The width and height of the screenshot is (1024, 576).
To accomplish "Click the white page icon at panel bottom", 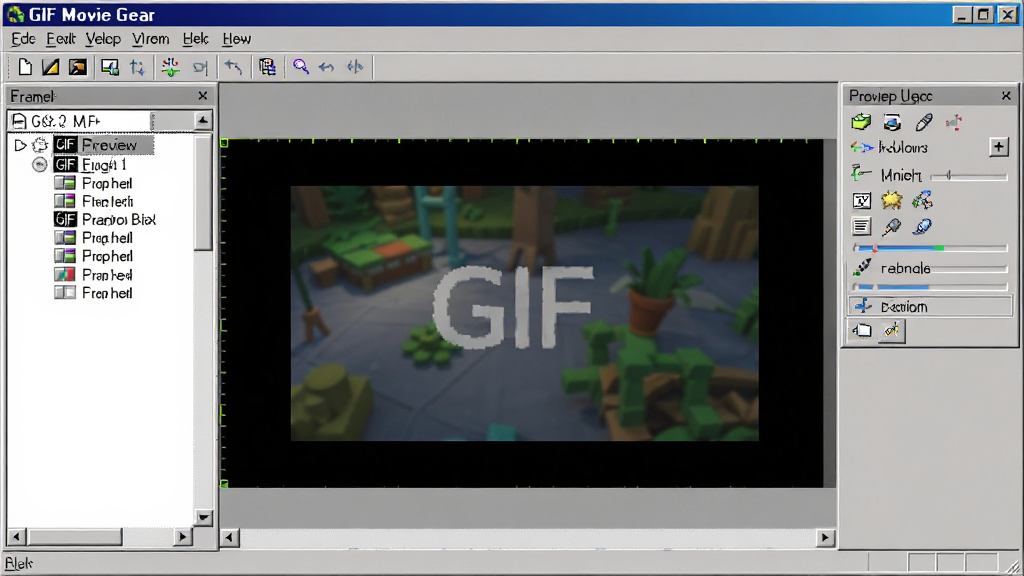I will pos(862,330).
